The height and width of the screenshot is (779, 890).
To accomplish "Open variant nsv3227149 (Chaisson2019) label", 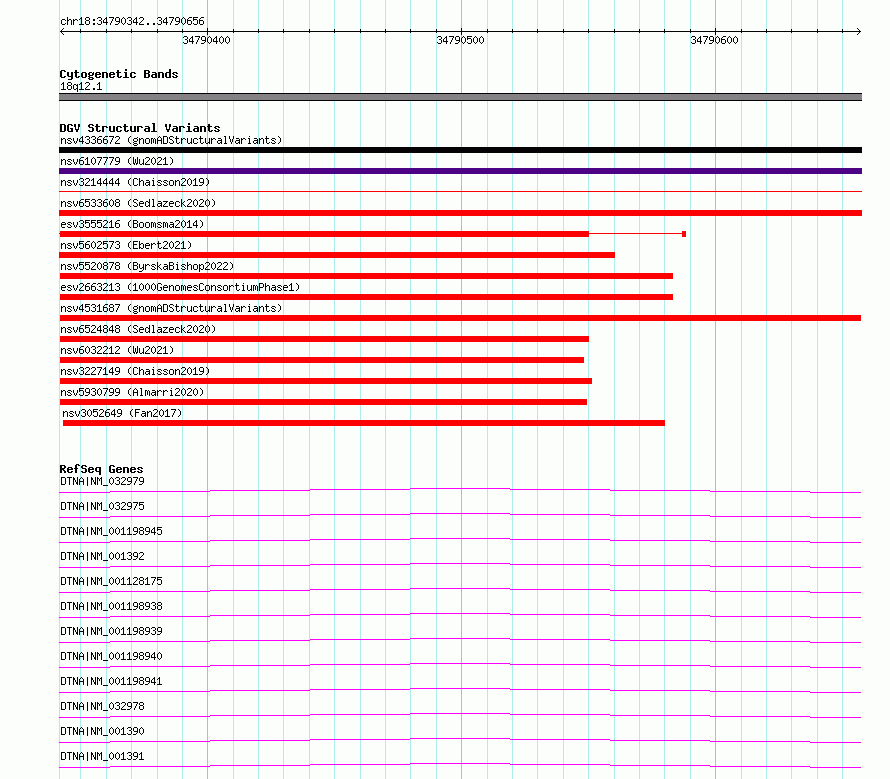I will (x=135, y=371).
